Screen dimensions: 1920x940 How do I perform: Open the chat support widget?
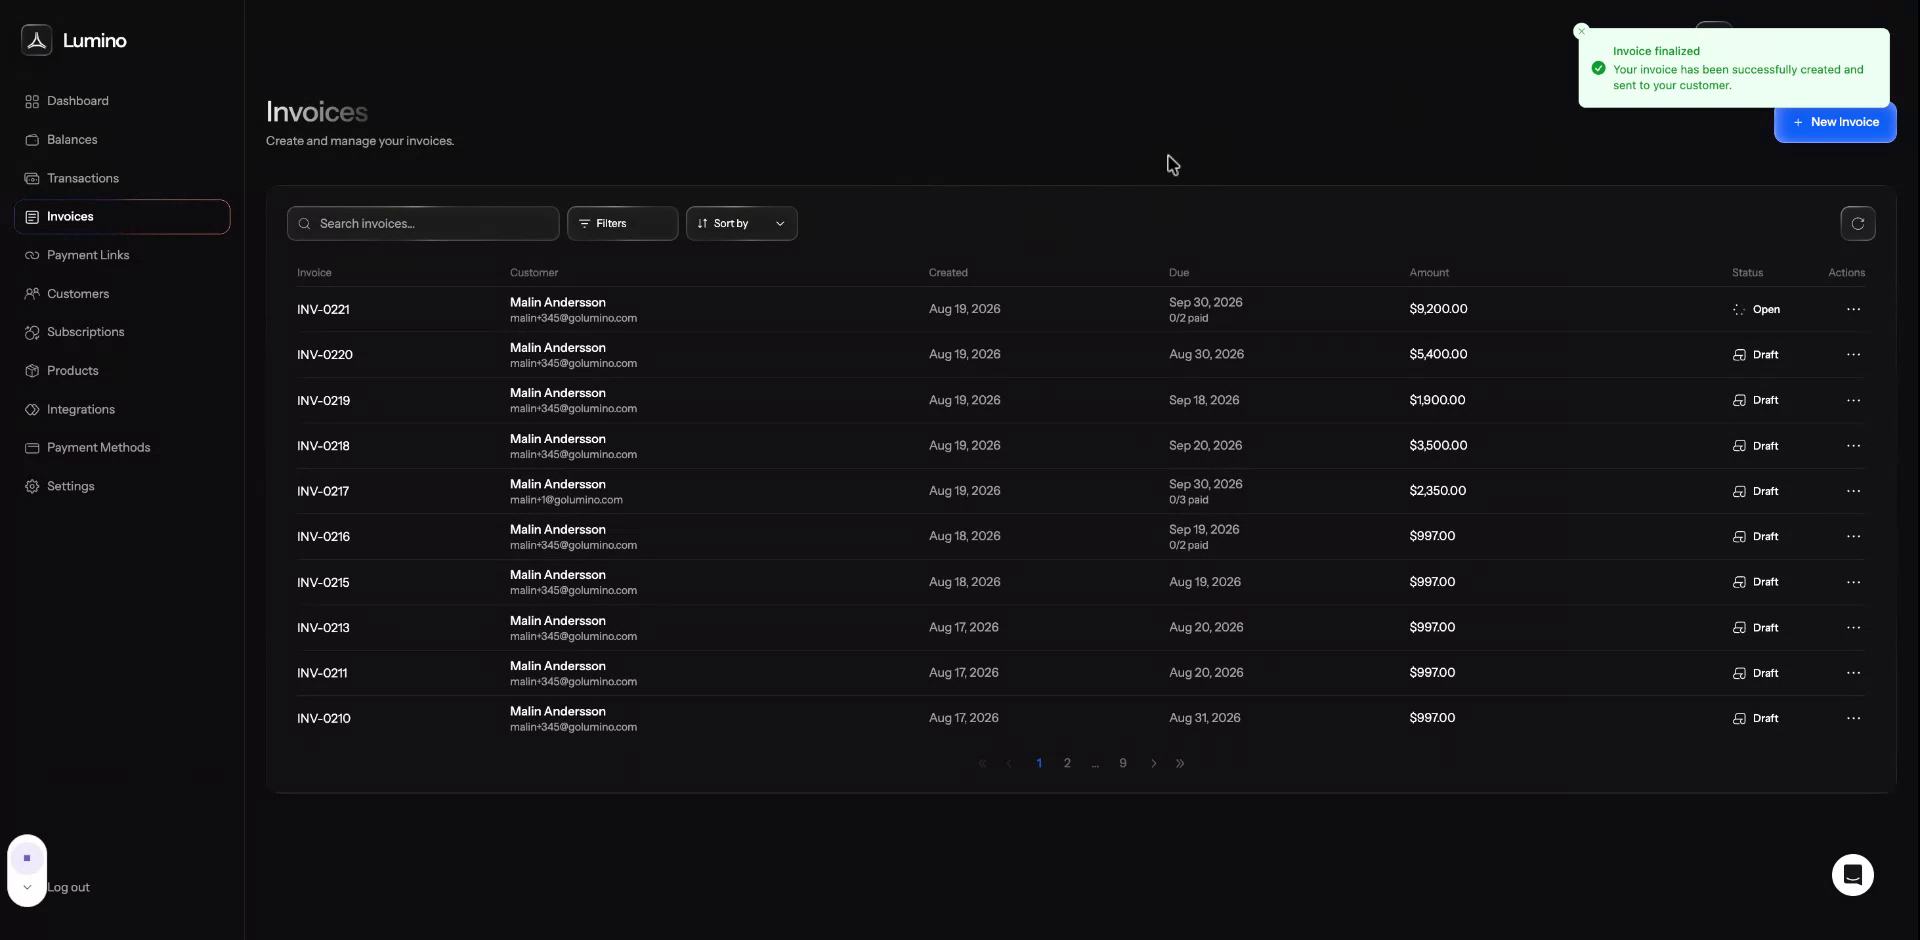pyautogui.click(x=1852, y=875)
